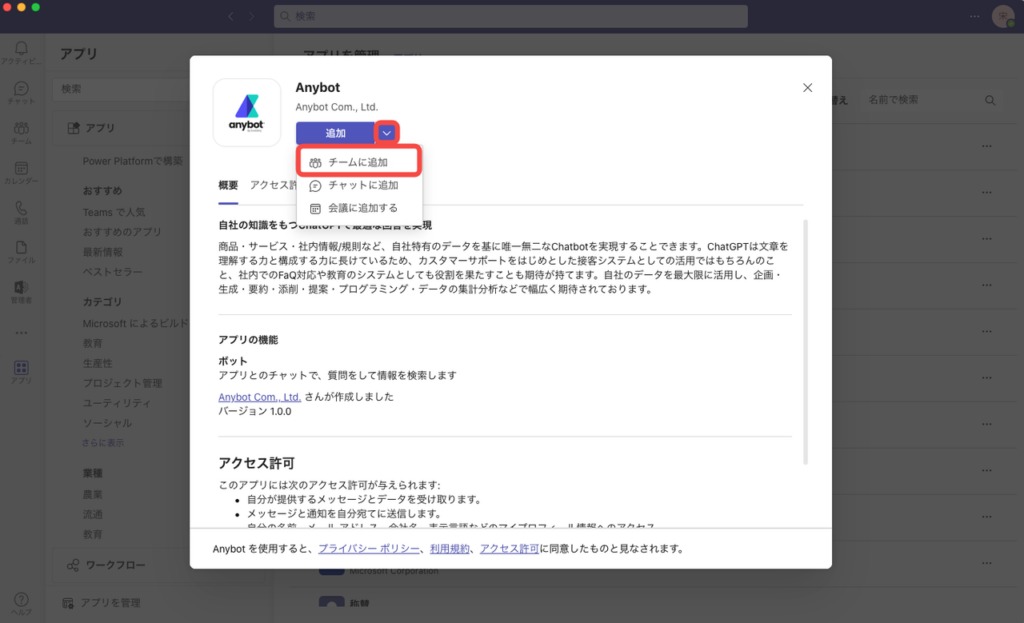Click the Apps grid icon in sidebar

(x=21, y=371)
